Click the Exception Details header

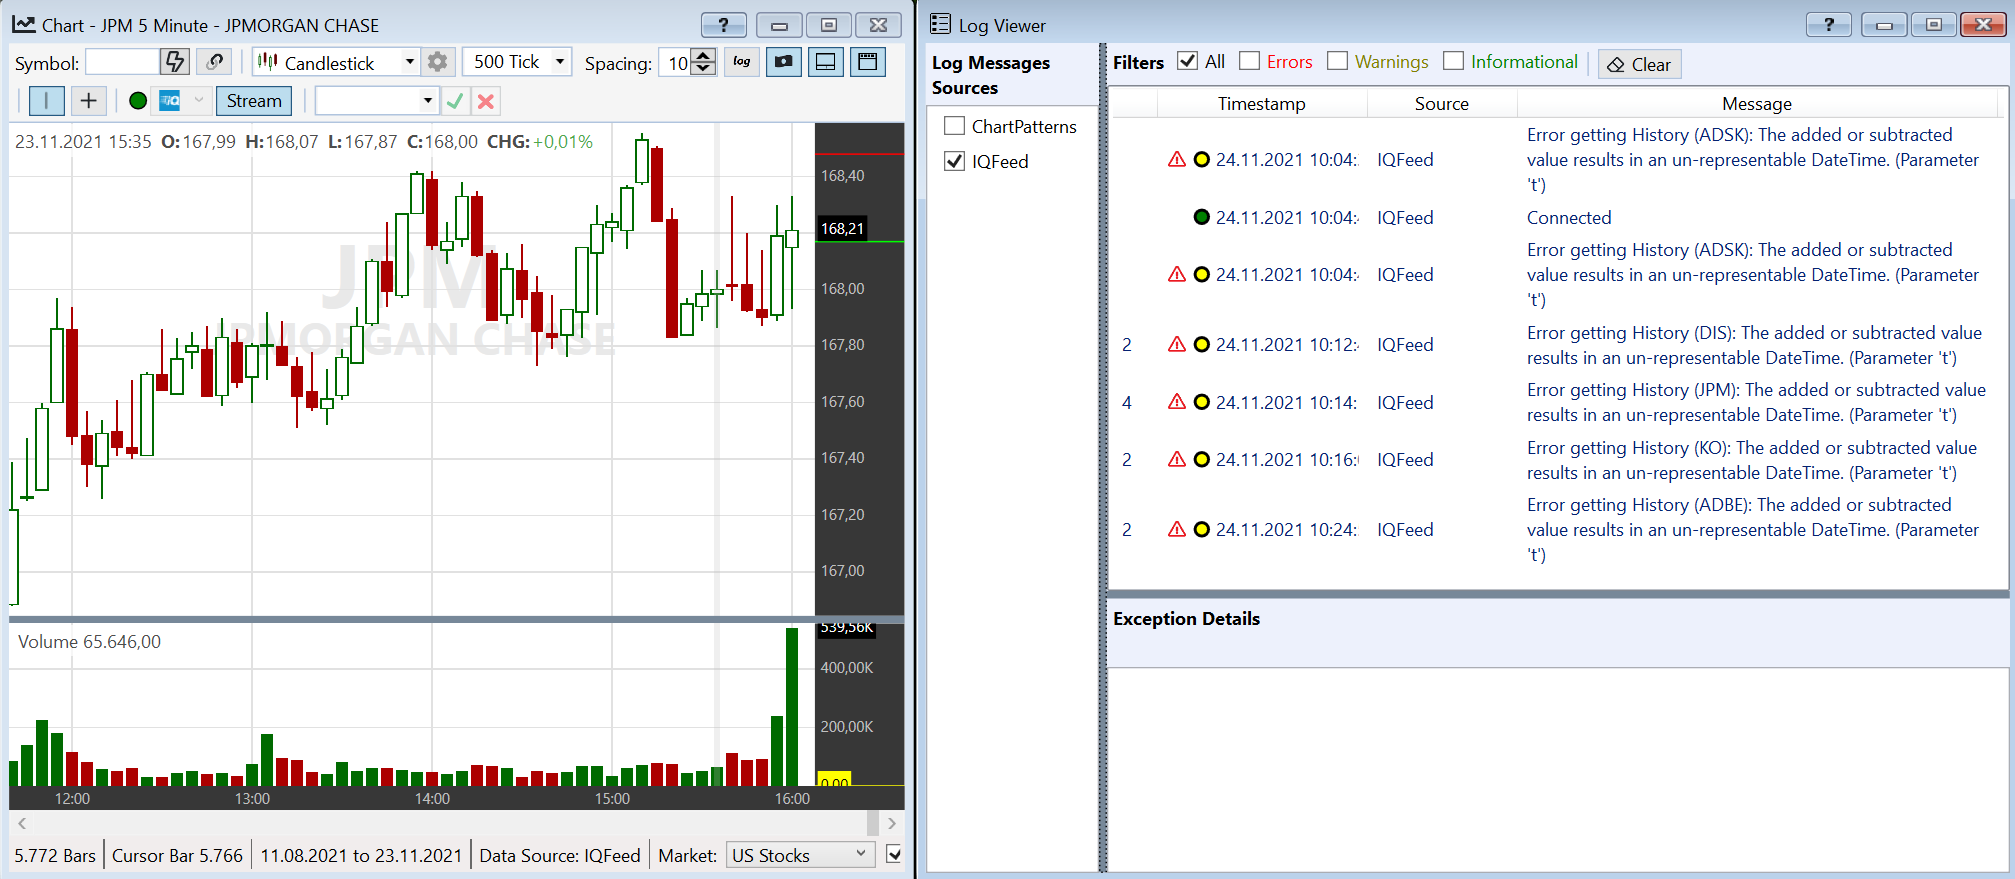tap(1186, 618)
